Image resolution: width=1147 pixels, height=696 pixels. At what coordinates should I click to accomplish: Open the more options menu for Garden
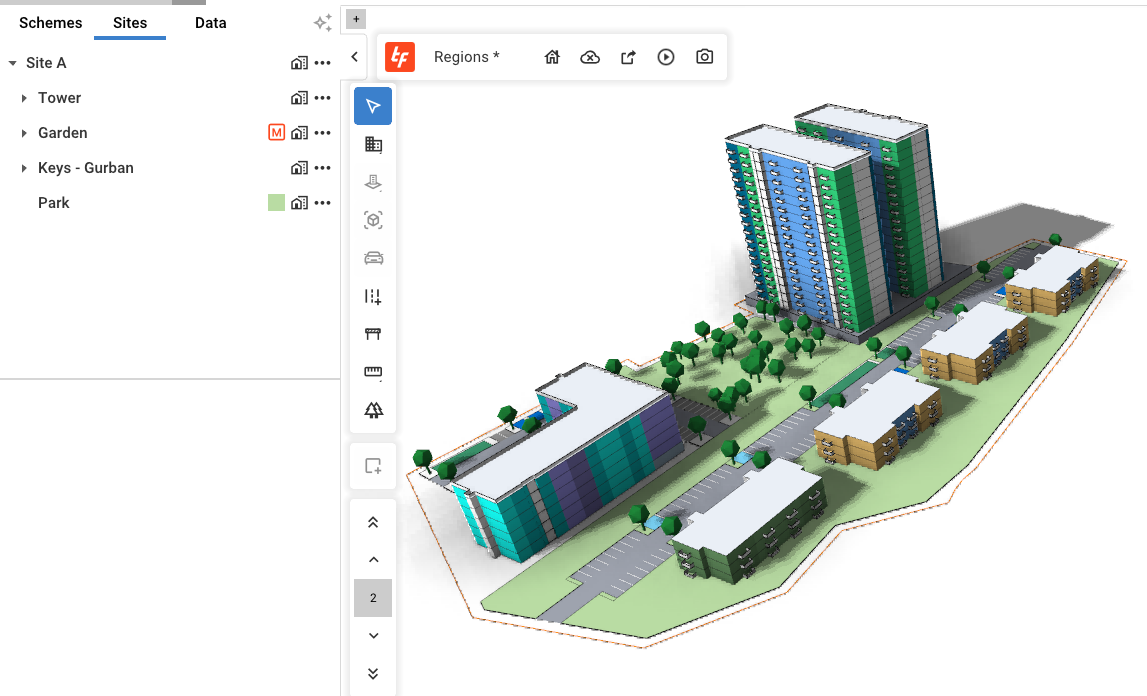[322, 133]
